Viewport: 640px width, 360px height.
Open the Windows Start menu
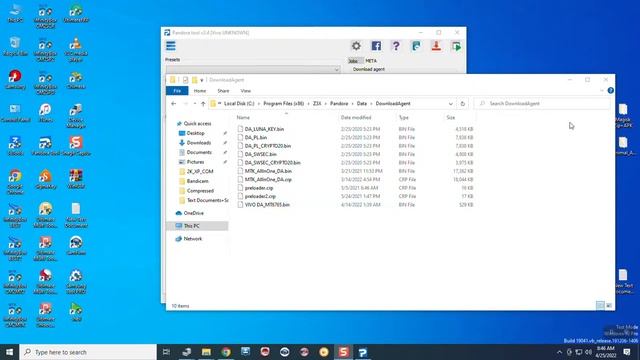click(9, 352)
